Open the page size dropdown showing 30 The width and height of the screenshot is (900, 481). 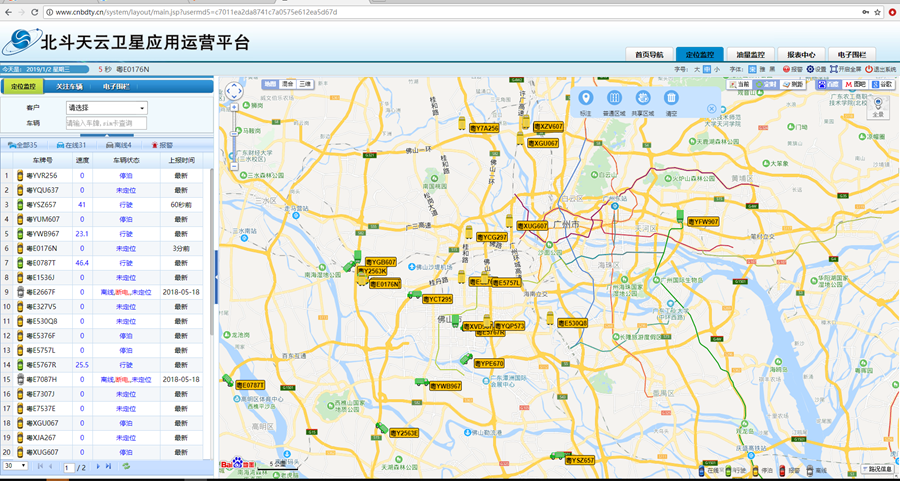tap(15, 466)
